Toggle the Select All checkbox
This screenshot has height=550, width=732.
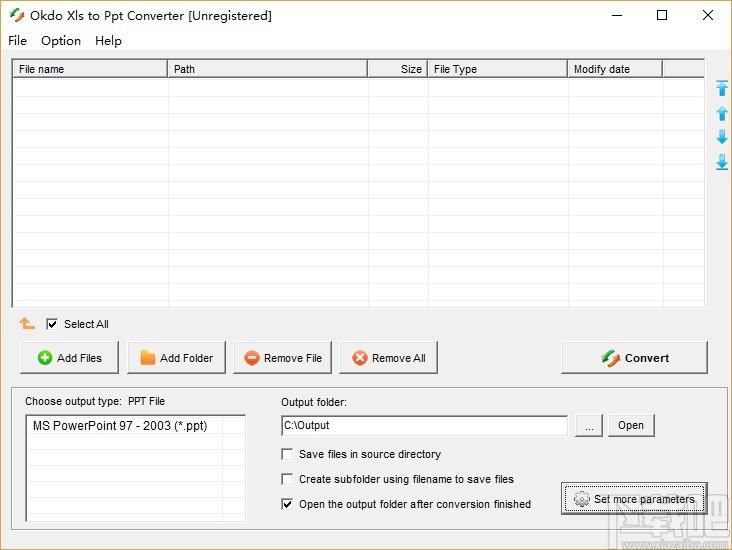point(52,324)
